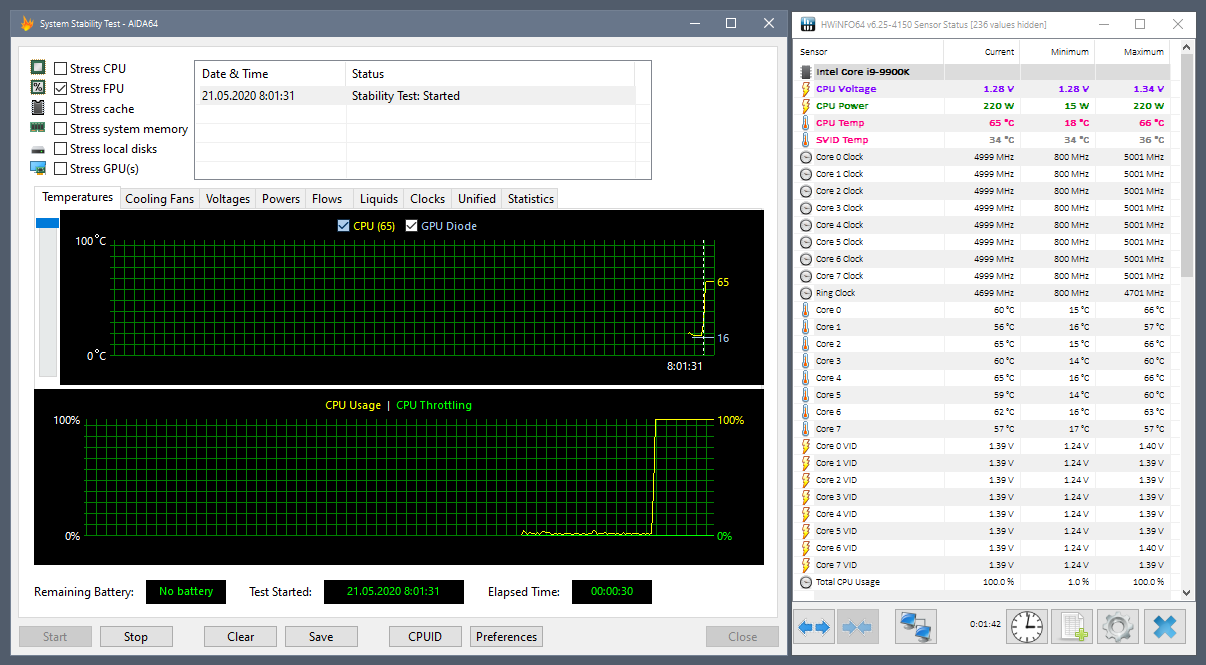This screenshot has height=665, width=1206.
Task: Open the Unified tab
Action: [x=477, y=199]
